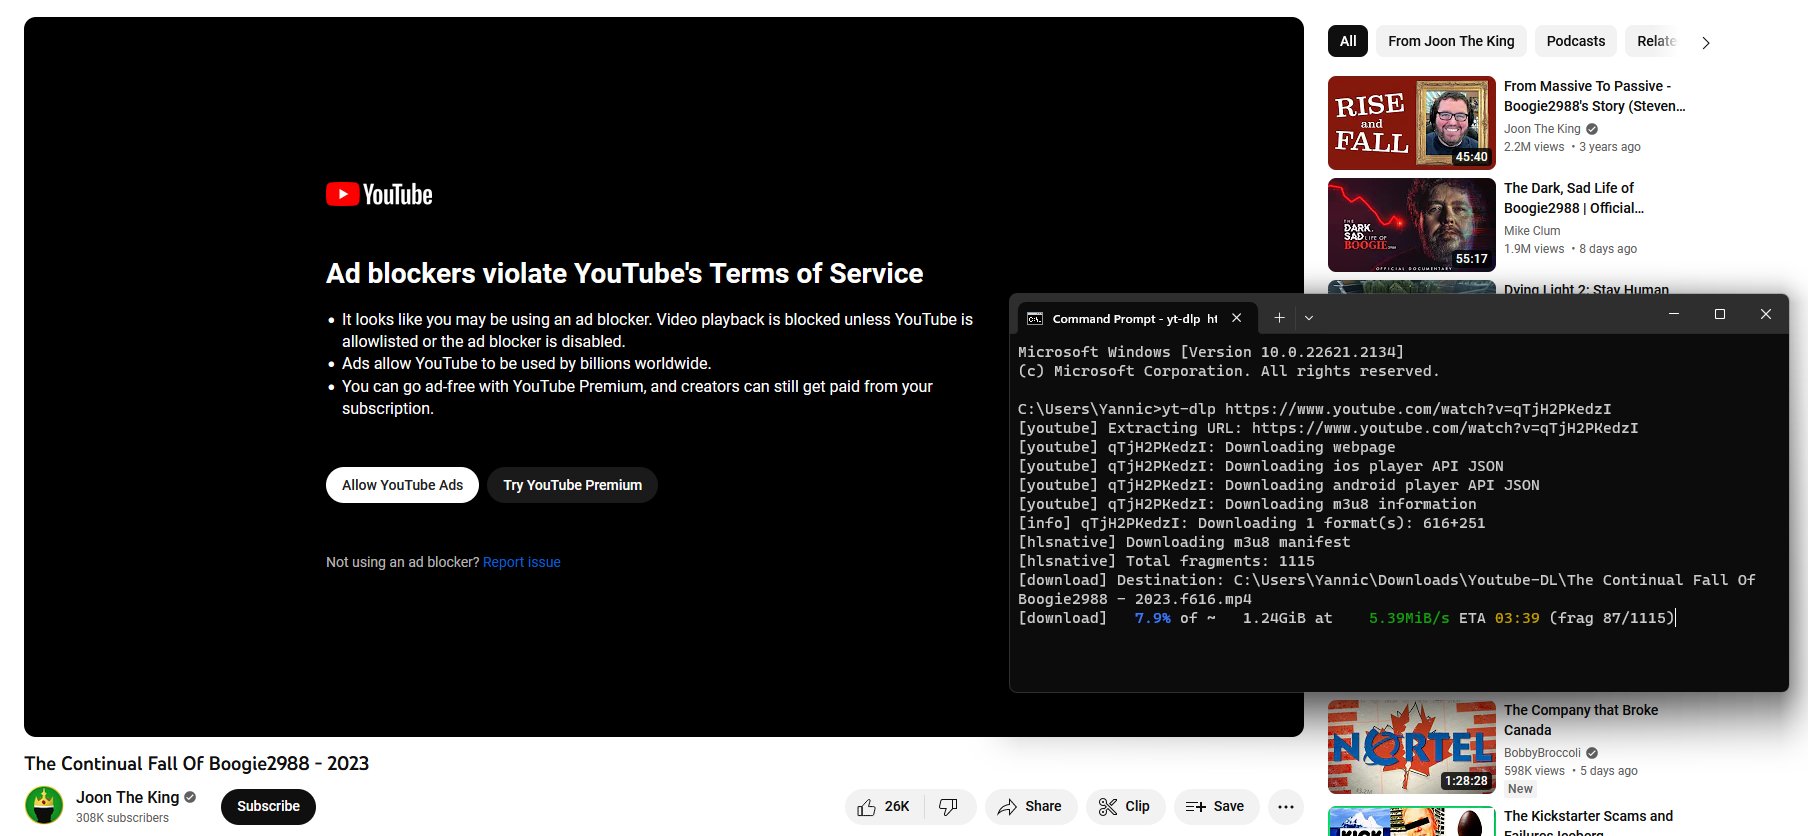Open terminal profile dropdown chevron
The image size is (1808, 836).
[x=1309, y=318]
